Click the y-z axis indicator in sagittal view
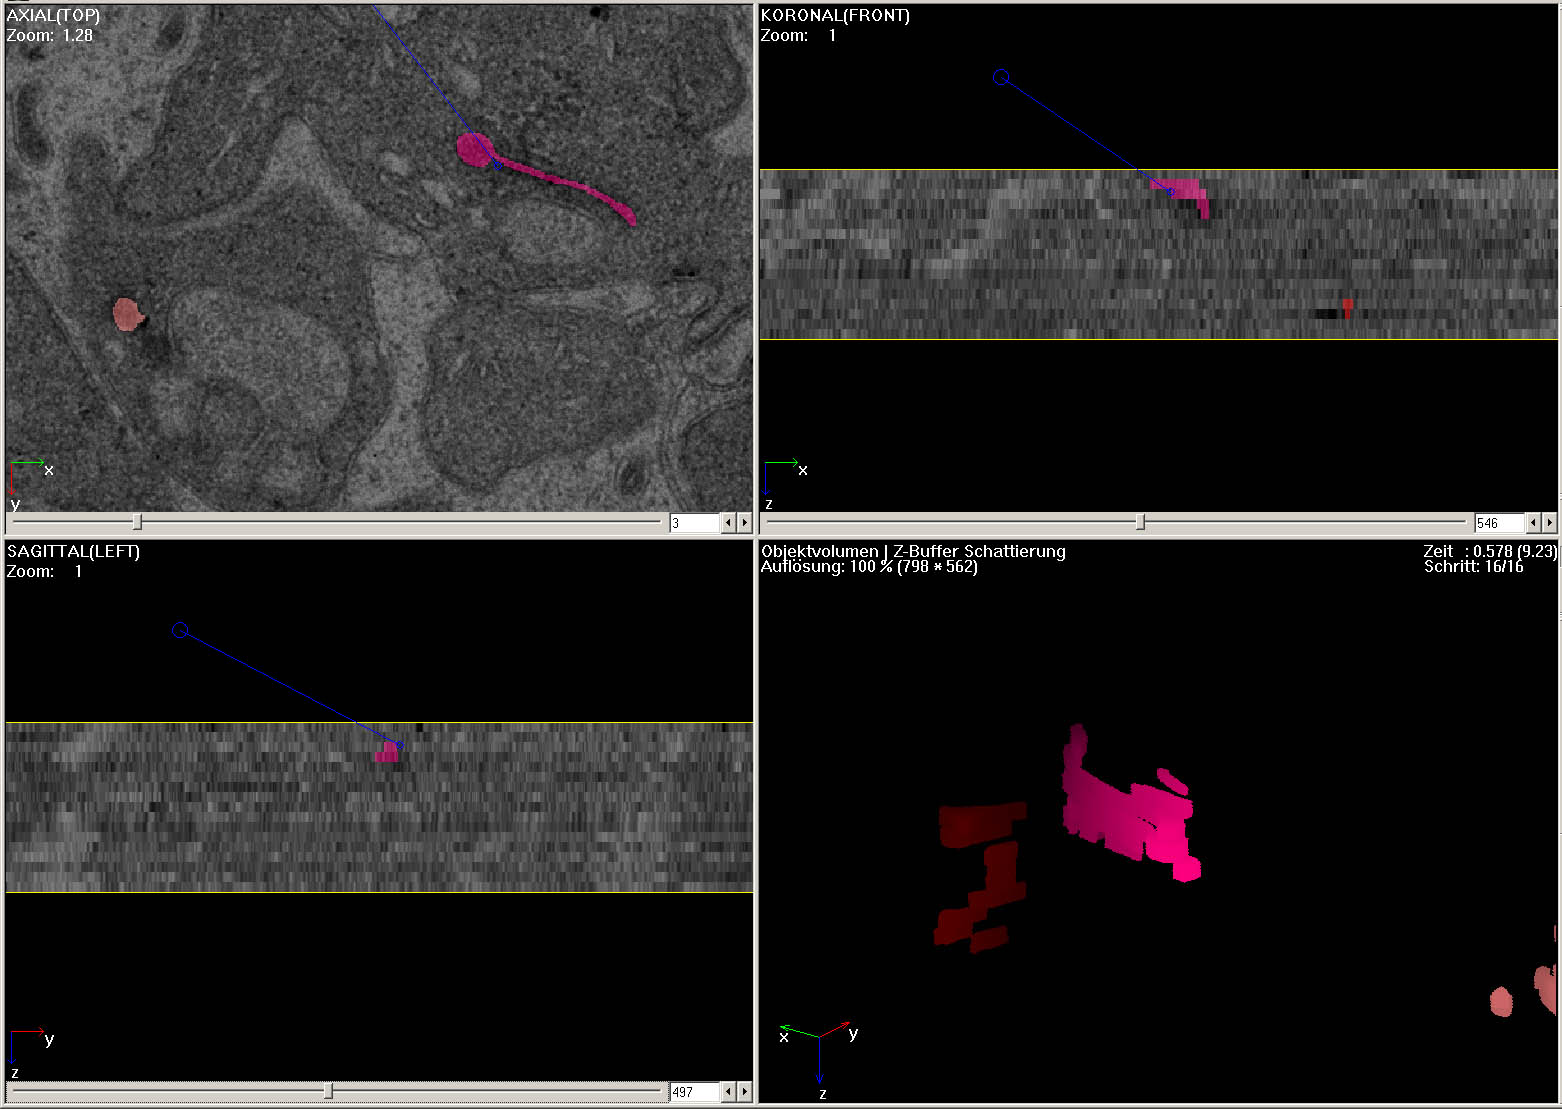Screen dimensions: 1562x1109 31,1052
